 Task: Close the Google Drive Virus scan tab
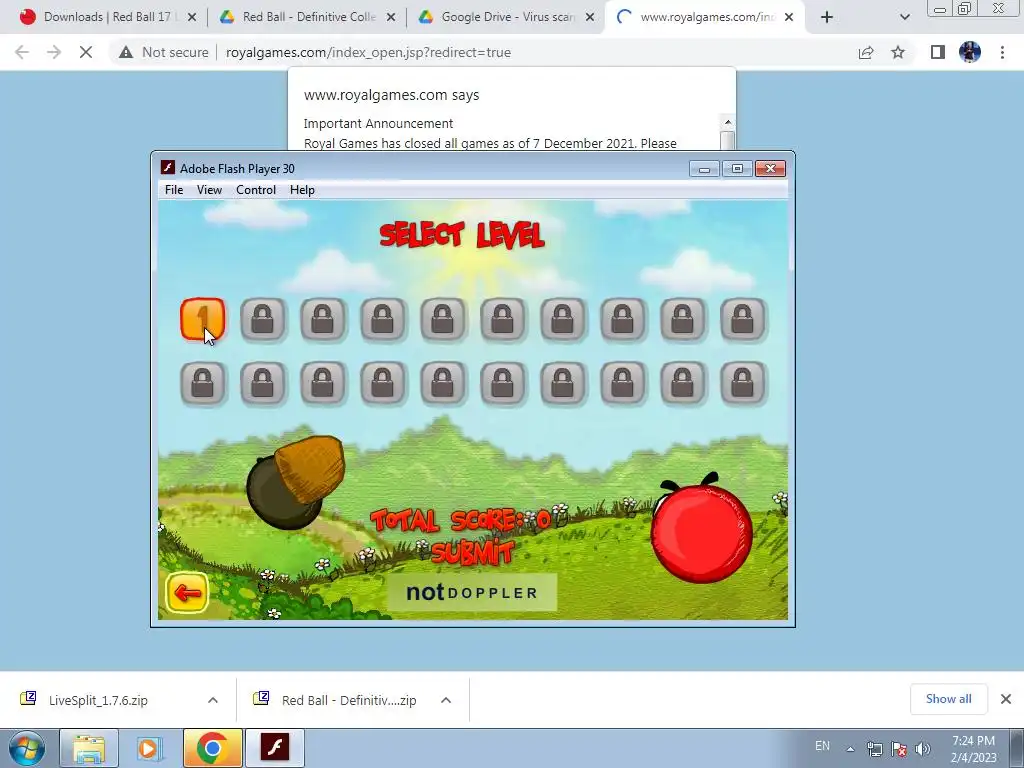(x=590, y=18)
